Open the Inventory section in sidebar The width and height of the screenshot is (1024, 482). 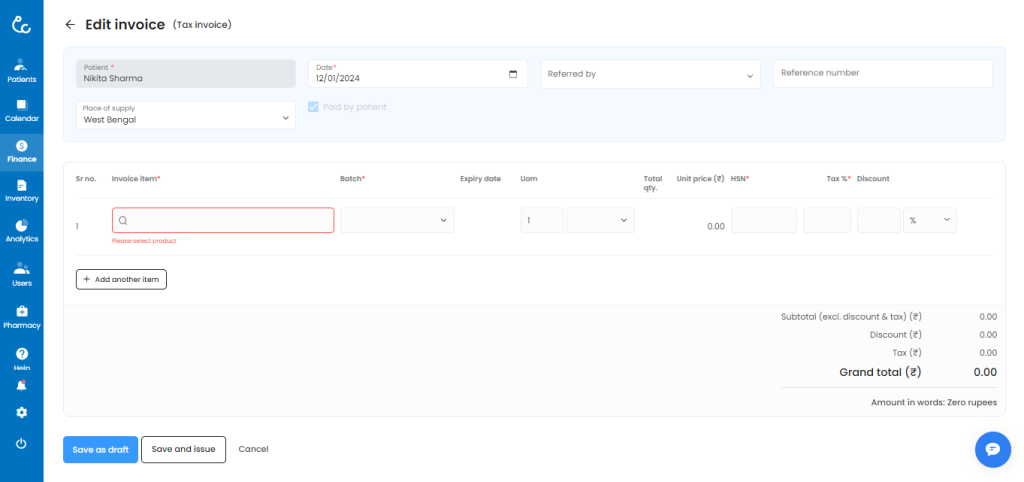pyautogui.click(x=21, y=190)
